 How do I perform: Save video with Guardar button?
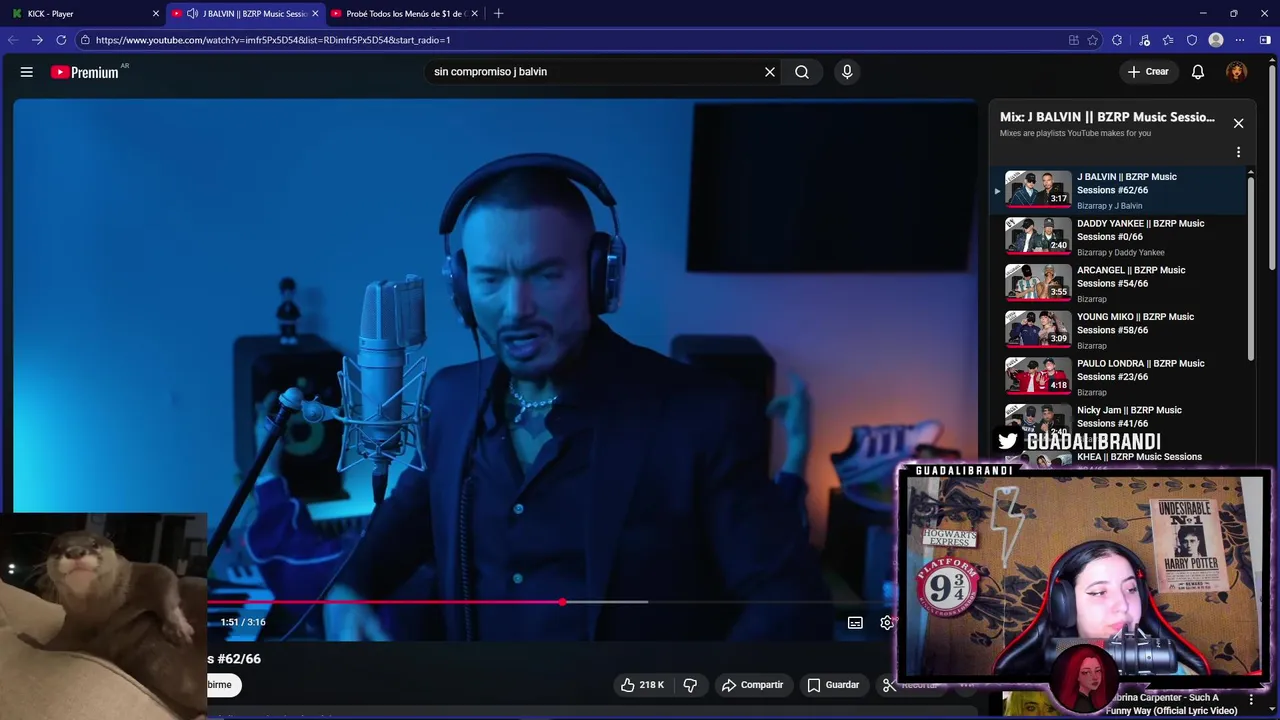(x=833, y=685)
